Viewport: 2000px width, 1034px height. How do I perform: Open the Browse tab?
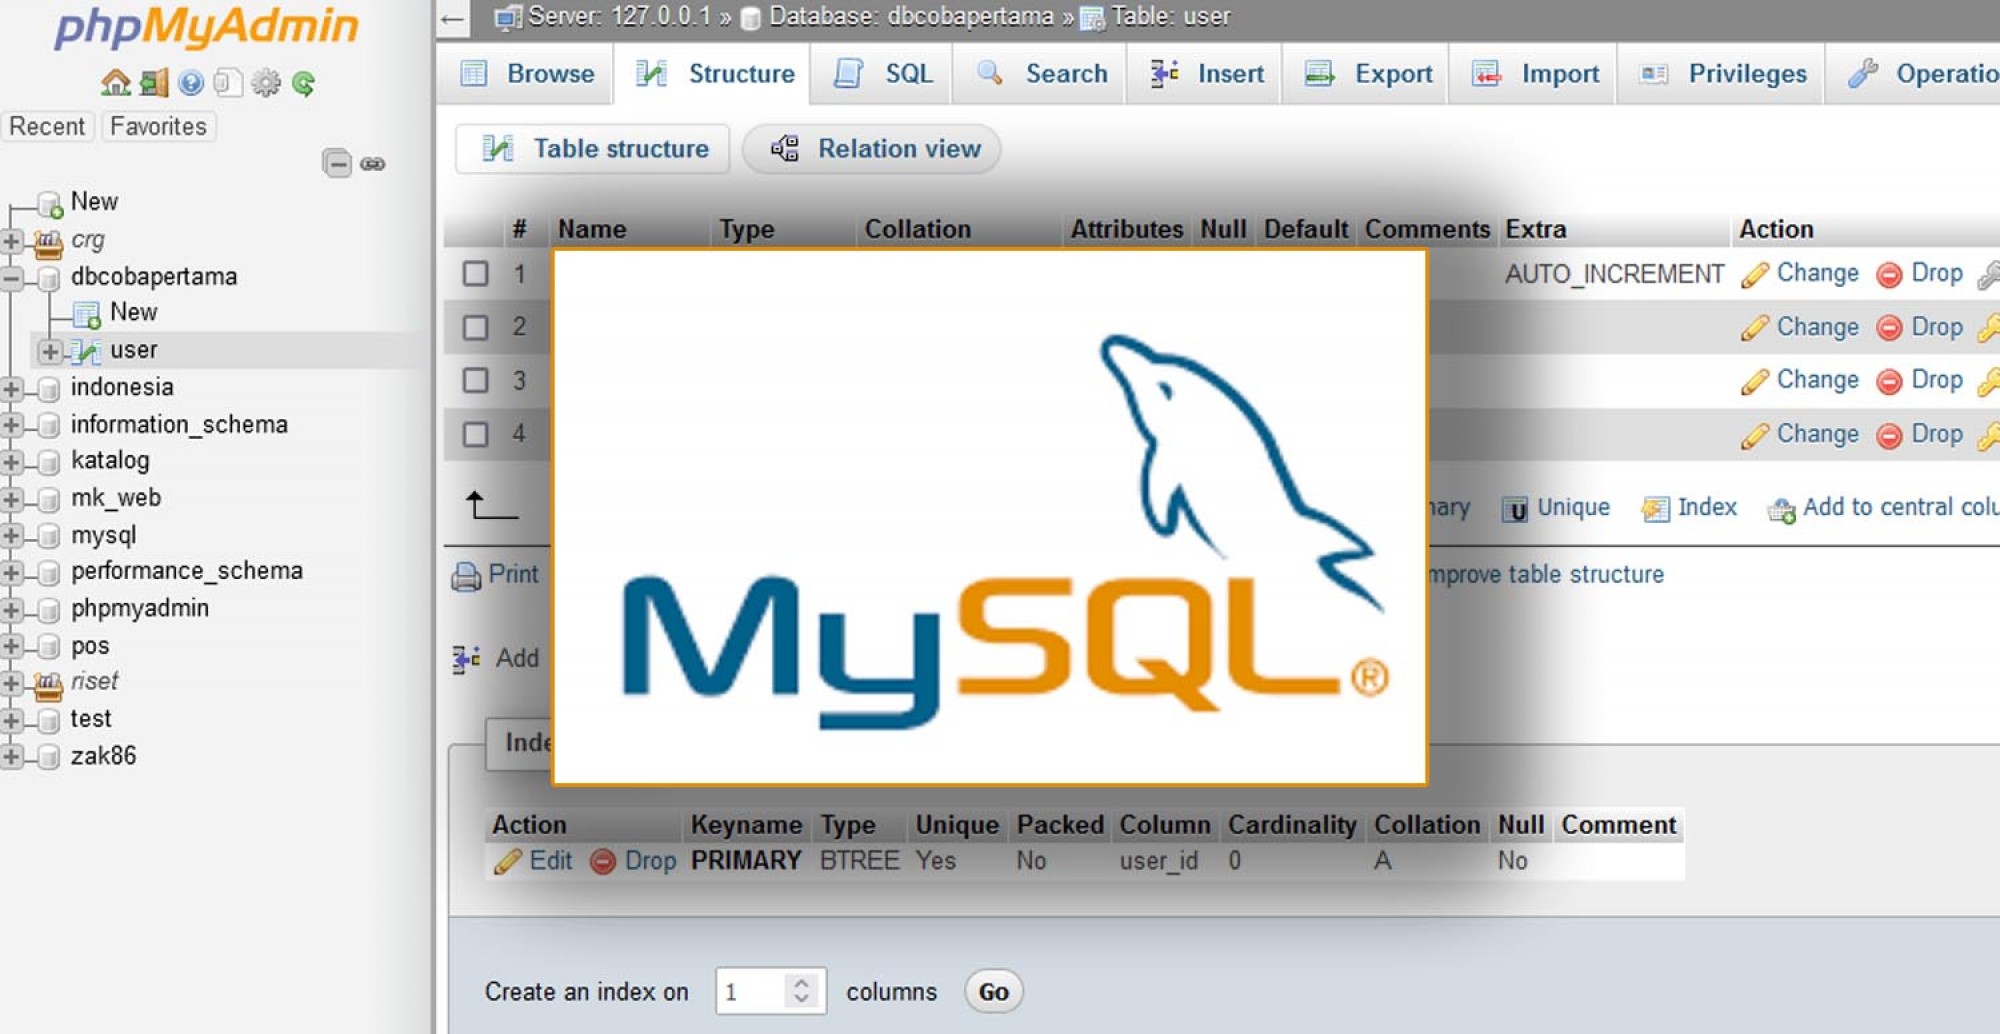[x=526, y=74]
